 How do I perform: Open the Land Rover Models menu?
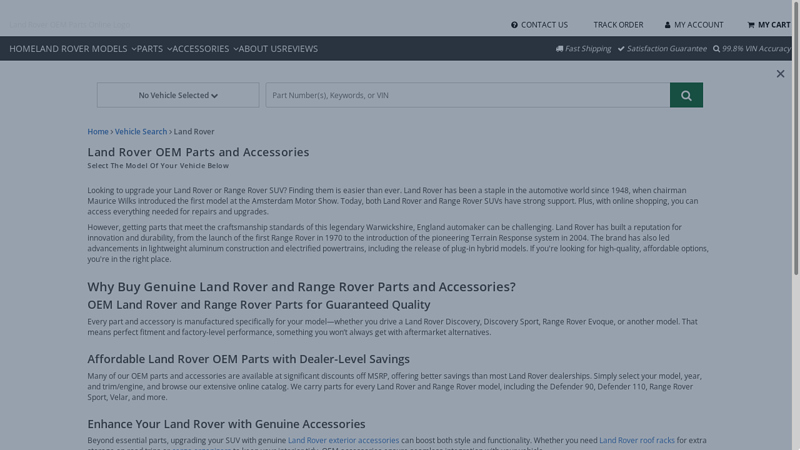[81, 48]
